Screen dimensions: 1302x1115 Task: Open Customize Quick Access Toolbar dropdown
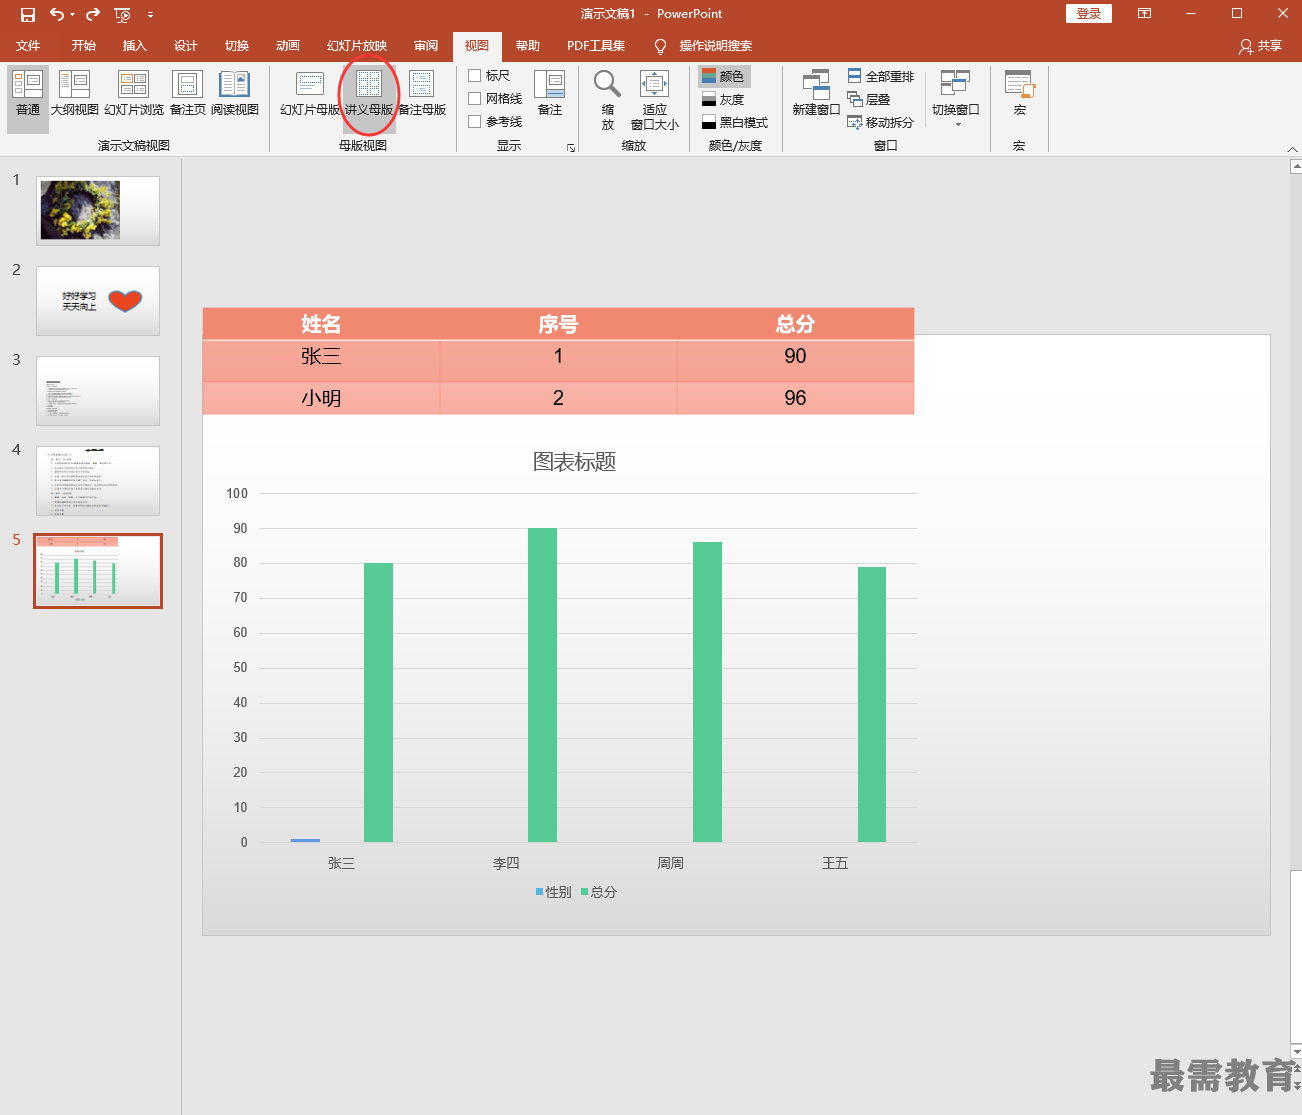[150, 14]
